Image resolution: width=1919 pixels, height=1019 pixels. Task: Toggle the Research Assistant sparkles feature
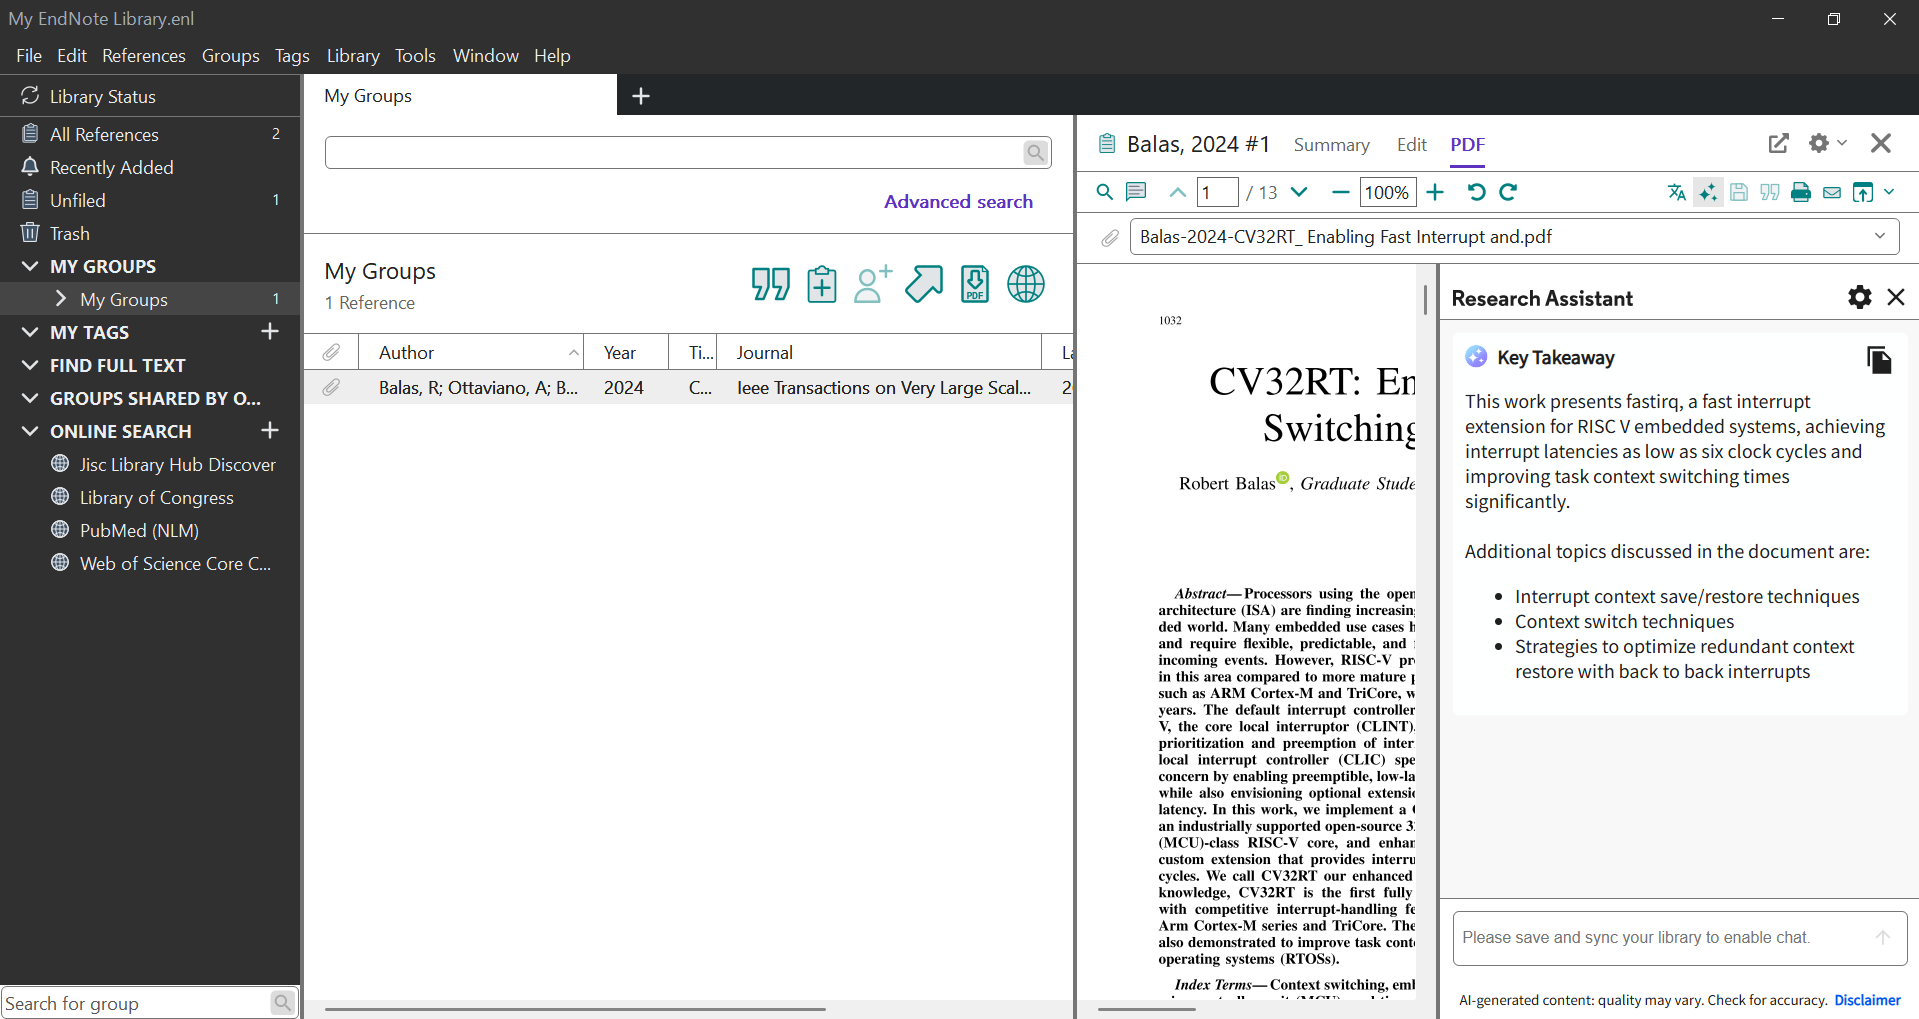pos(1708,192)
